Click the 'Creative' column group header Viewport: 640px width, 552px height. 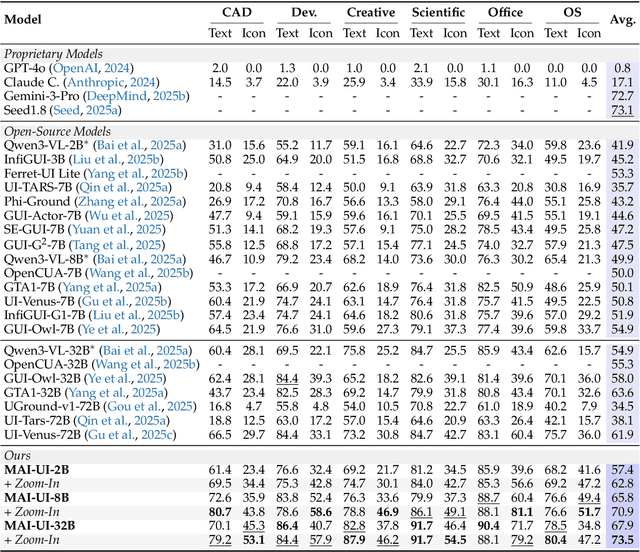tap(371, 12)
